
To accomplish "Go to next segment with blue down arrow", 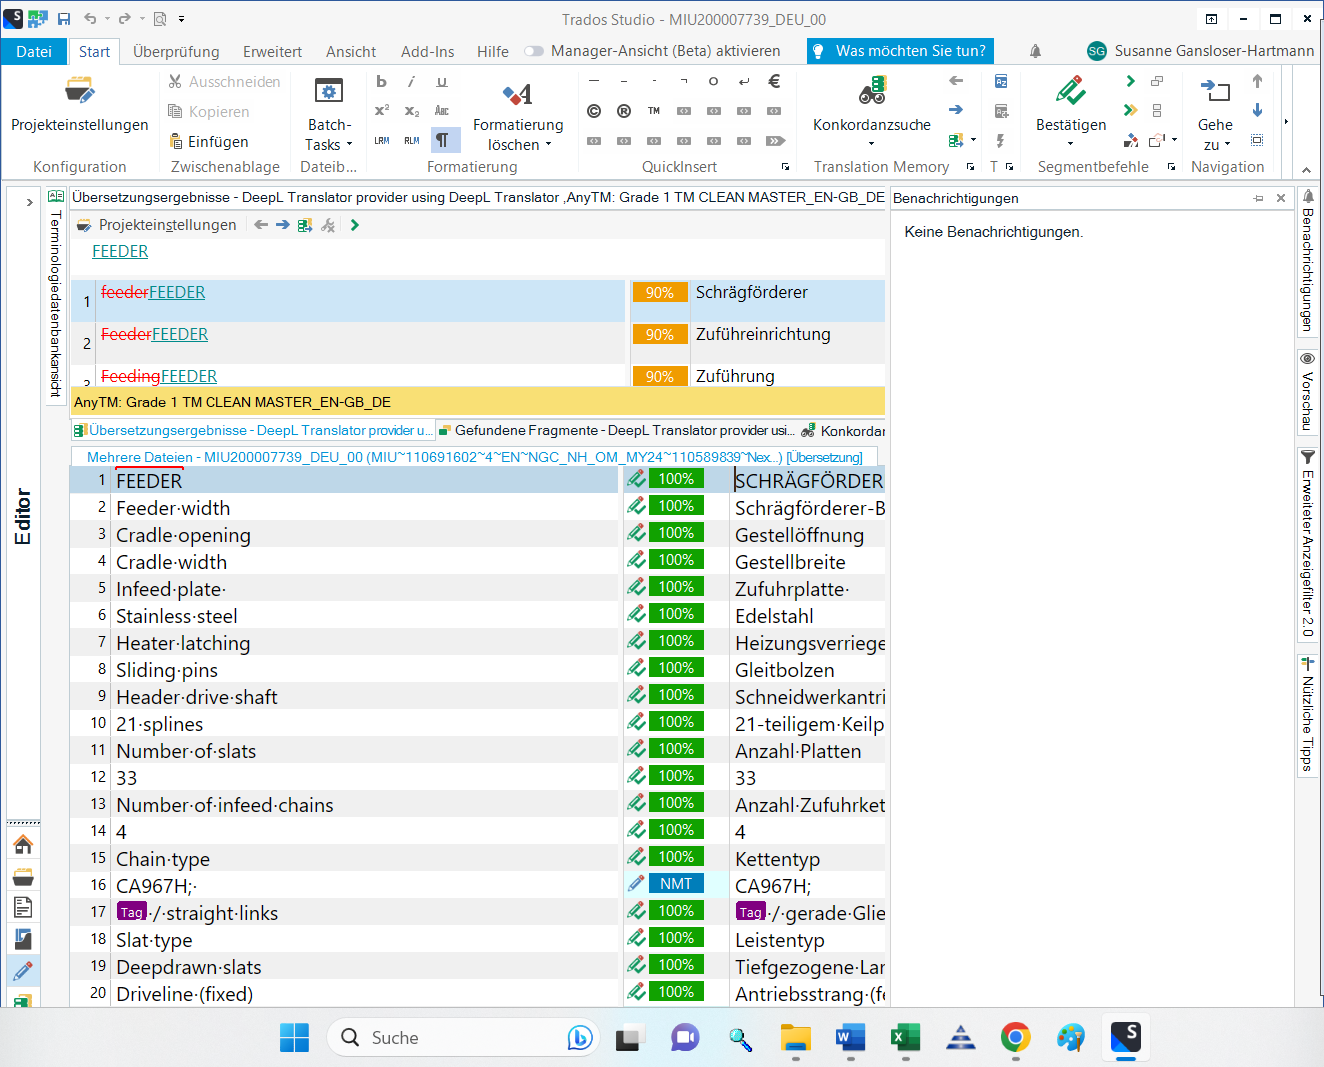I will (1257, 110).
